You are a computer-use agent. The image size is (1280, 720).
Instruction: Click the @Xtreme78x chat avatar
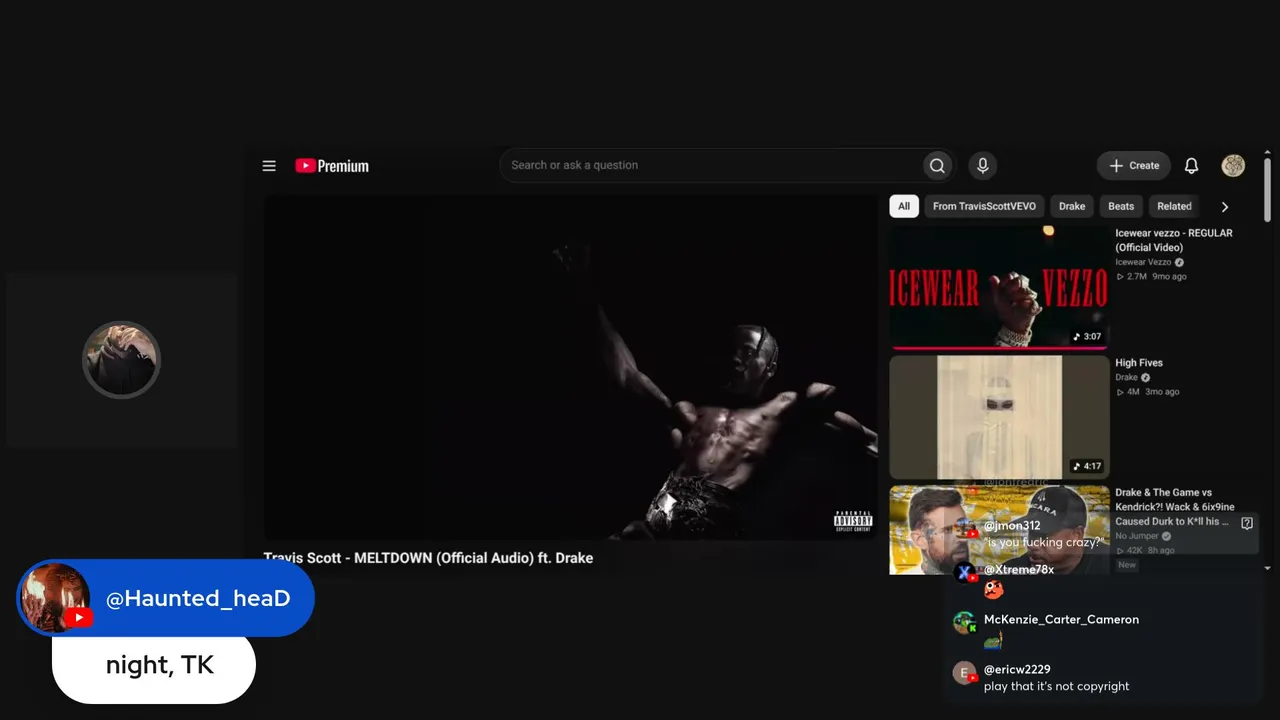(x=964, y=573)
